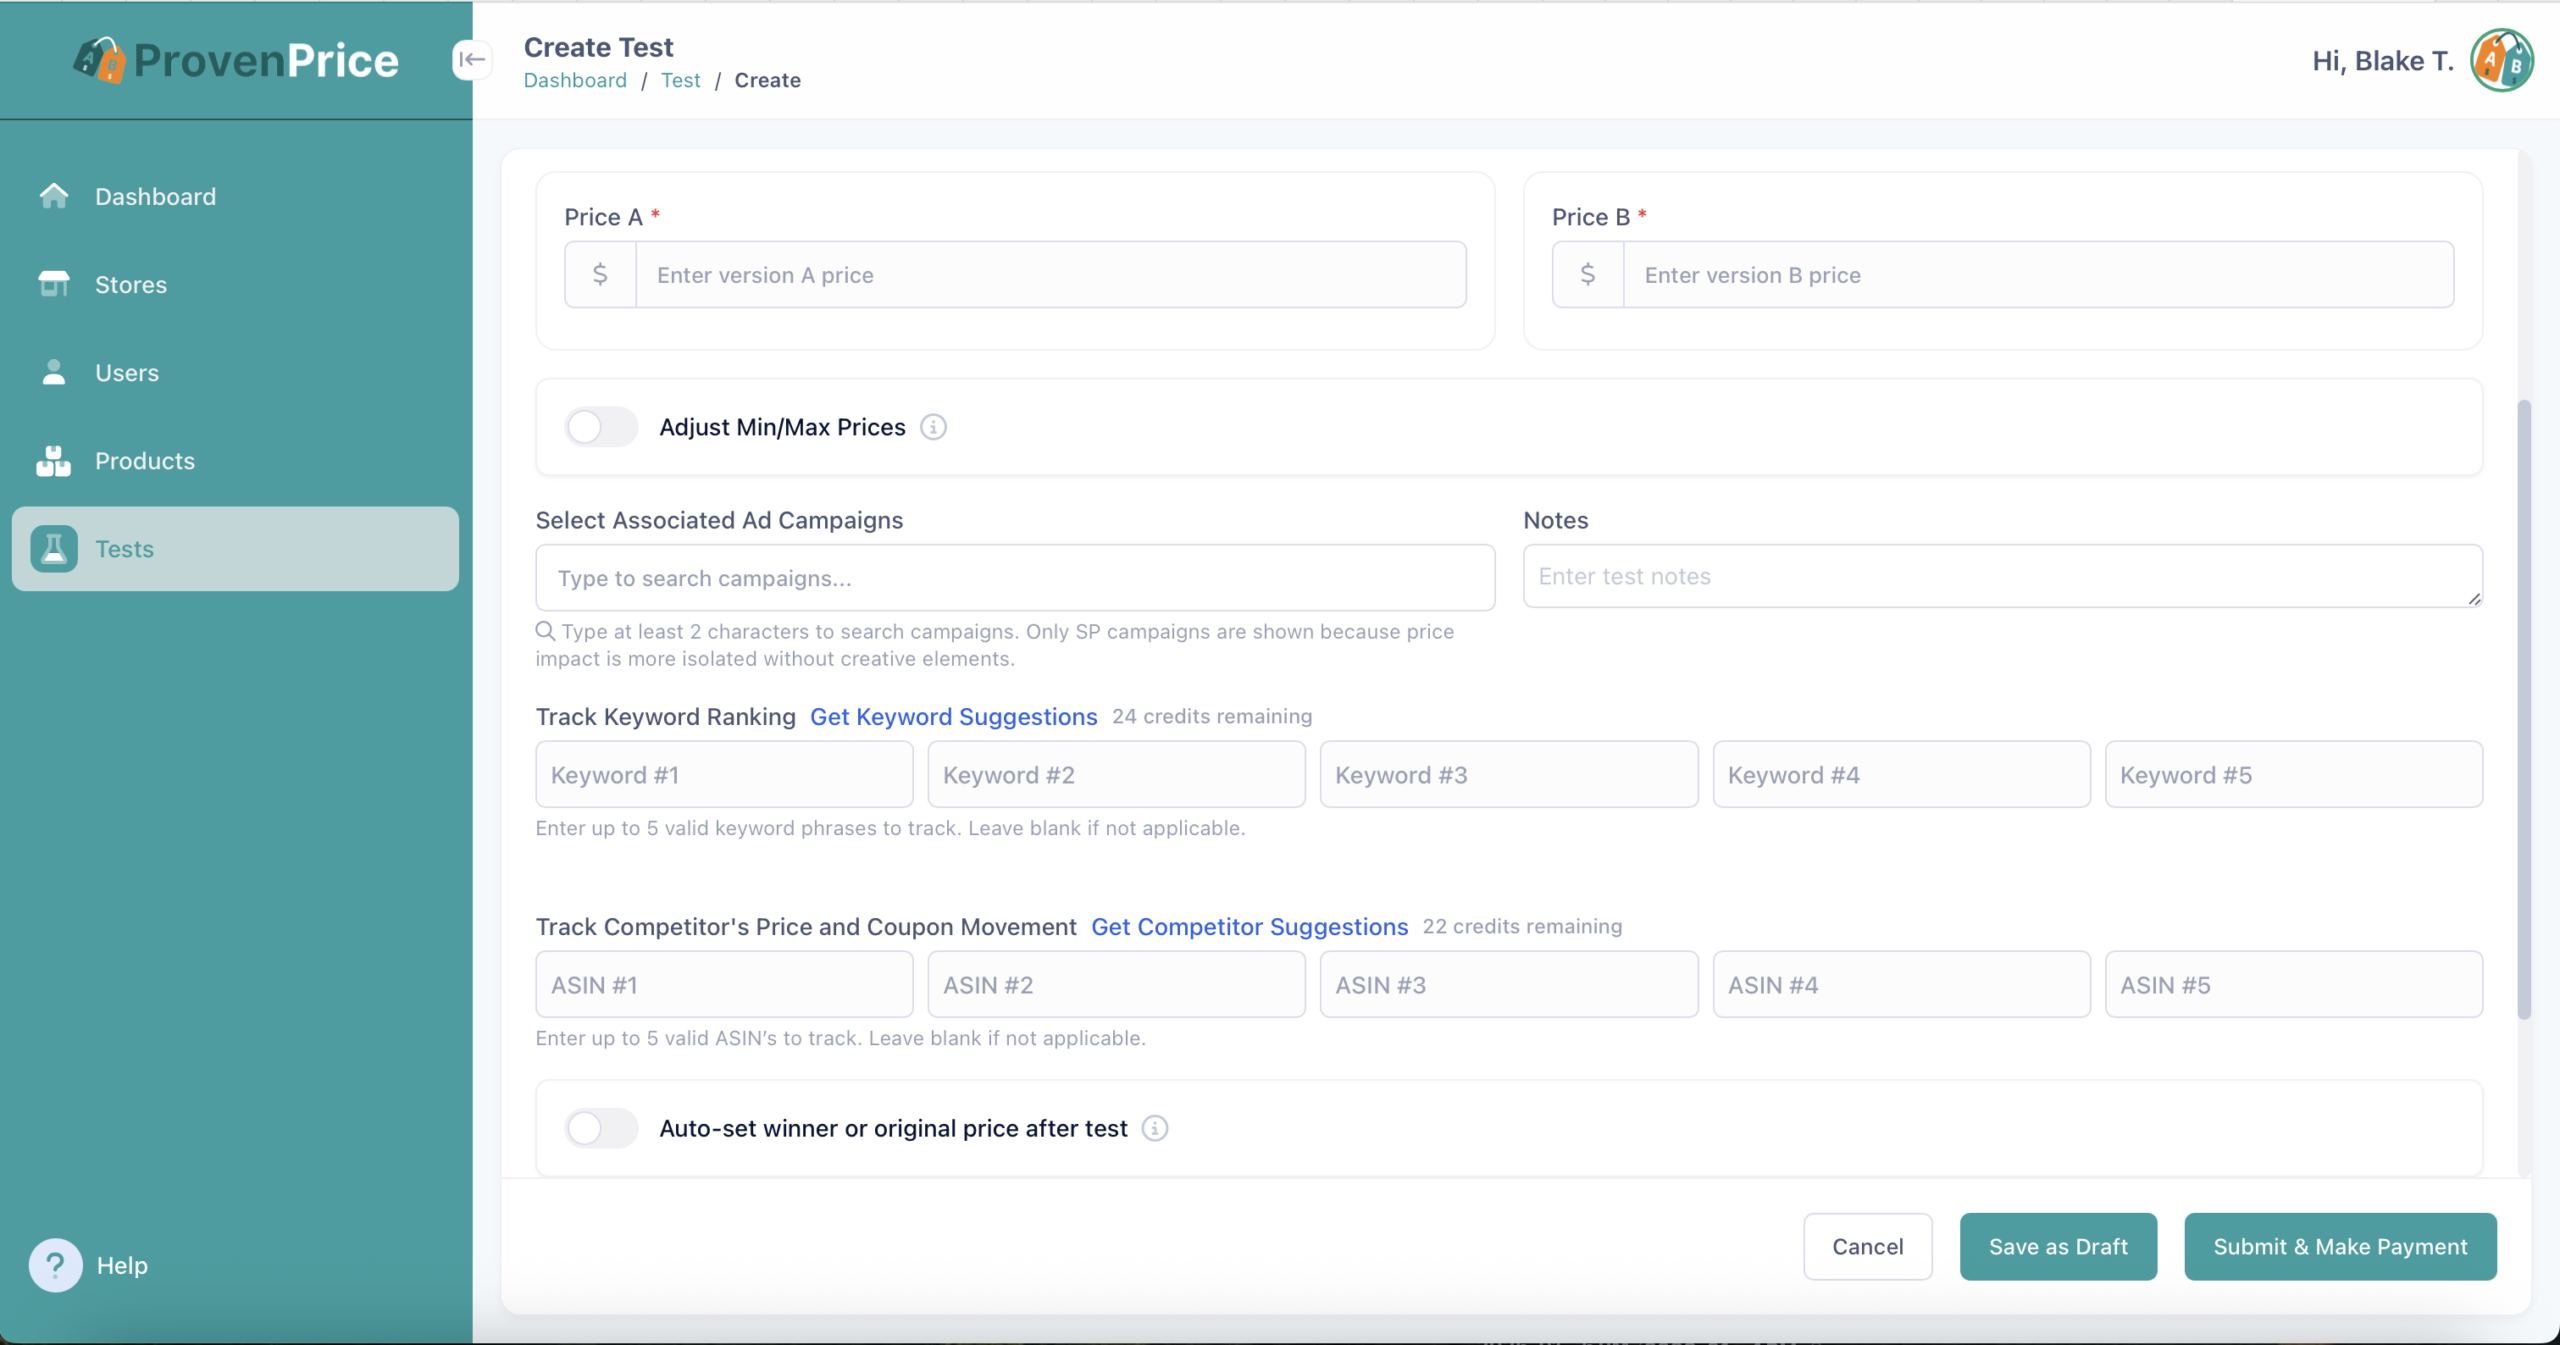Viewport: 2560px width, 1345px height.
Task: Click info icon beside Adjust Min/Max Prices
Action: tap(933, 427)
